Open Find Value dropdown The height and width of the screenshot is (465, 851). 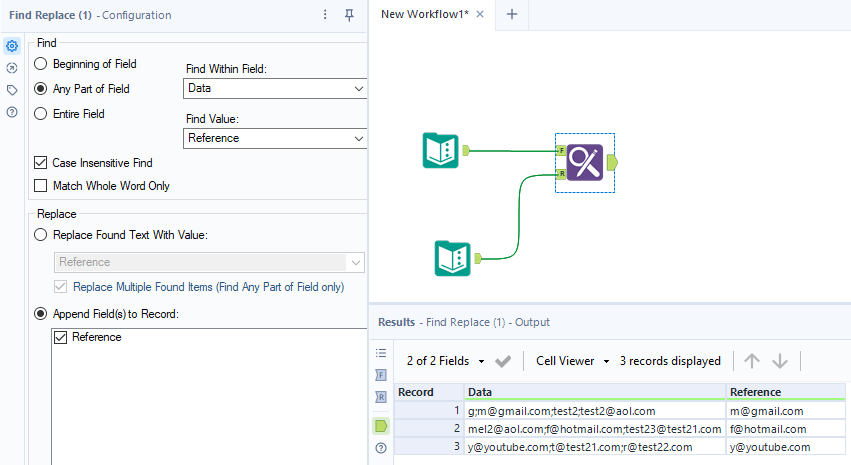[x=275, y=138]
